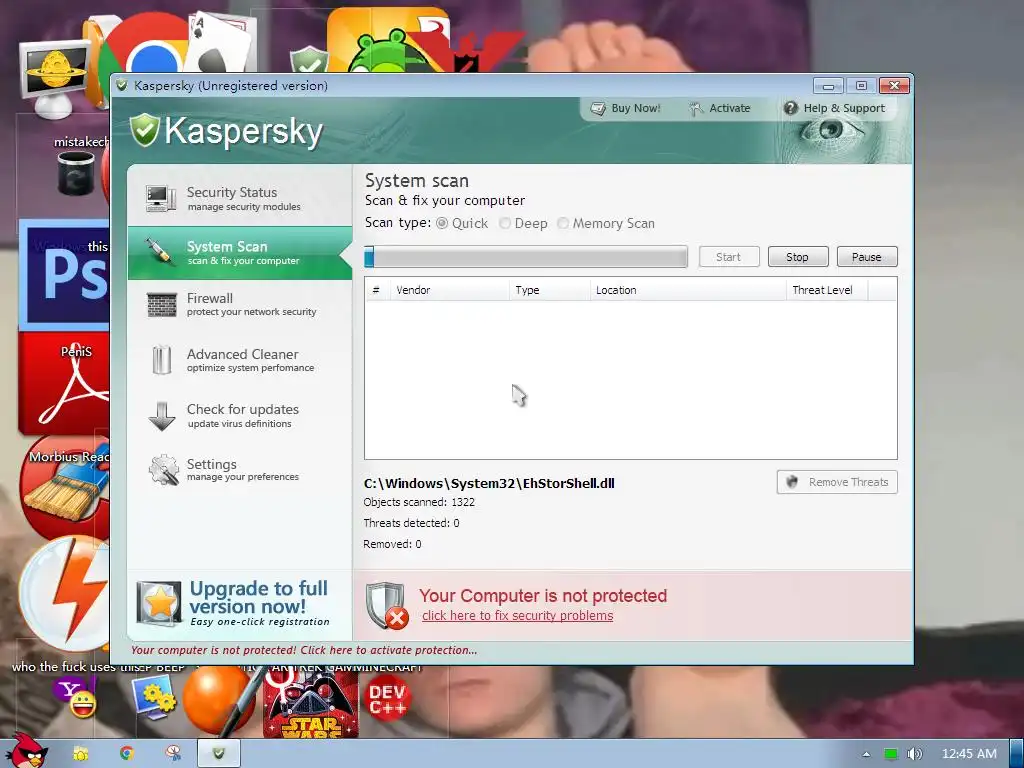Open the gears monitor desktop icon
This screenshot has width=1024, height=768.
154,697
